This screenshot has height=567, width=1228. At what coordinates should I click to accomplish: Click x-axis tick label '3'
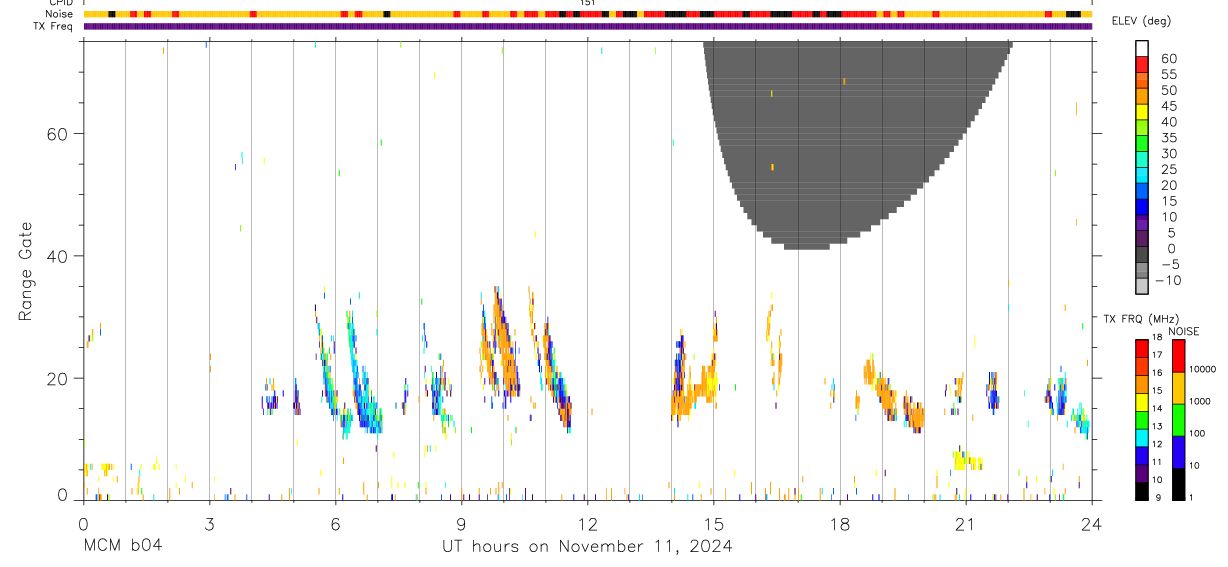[209, 523]
